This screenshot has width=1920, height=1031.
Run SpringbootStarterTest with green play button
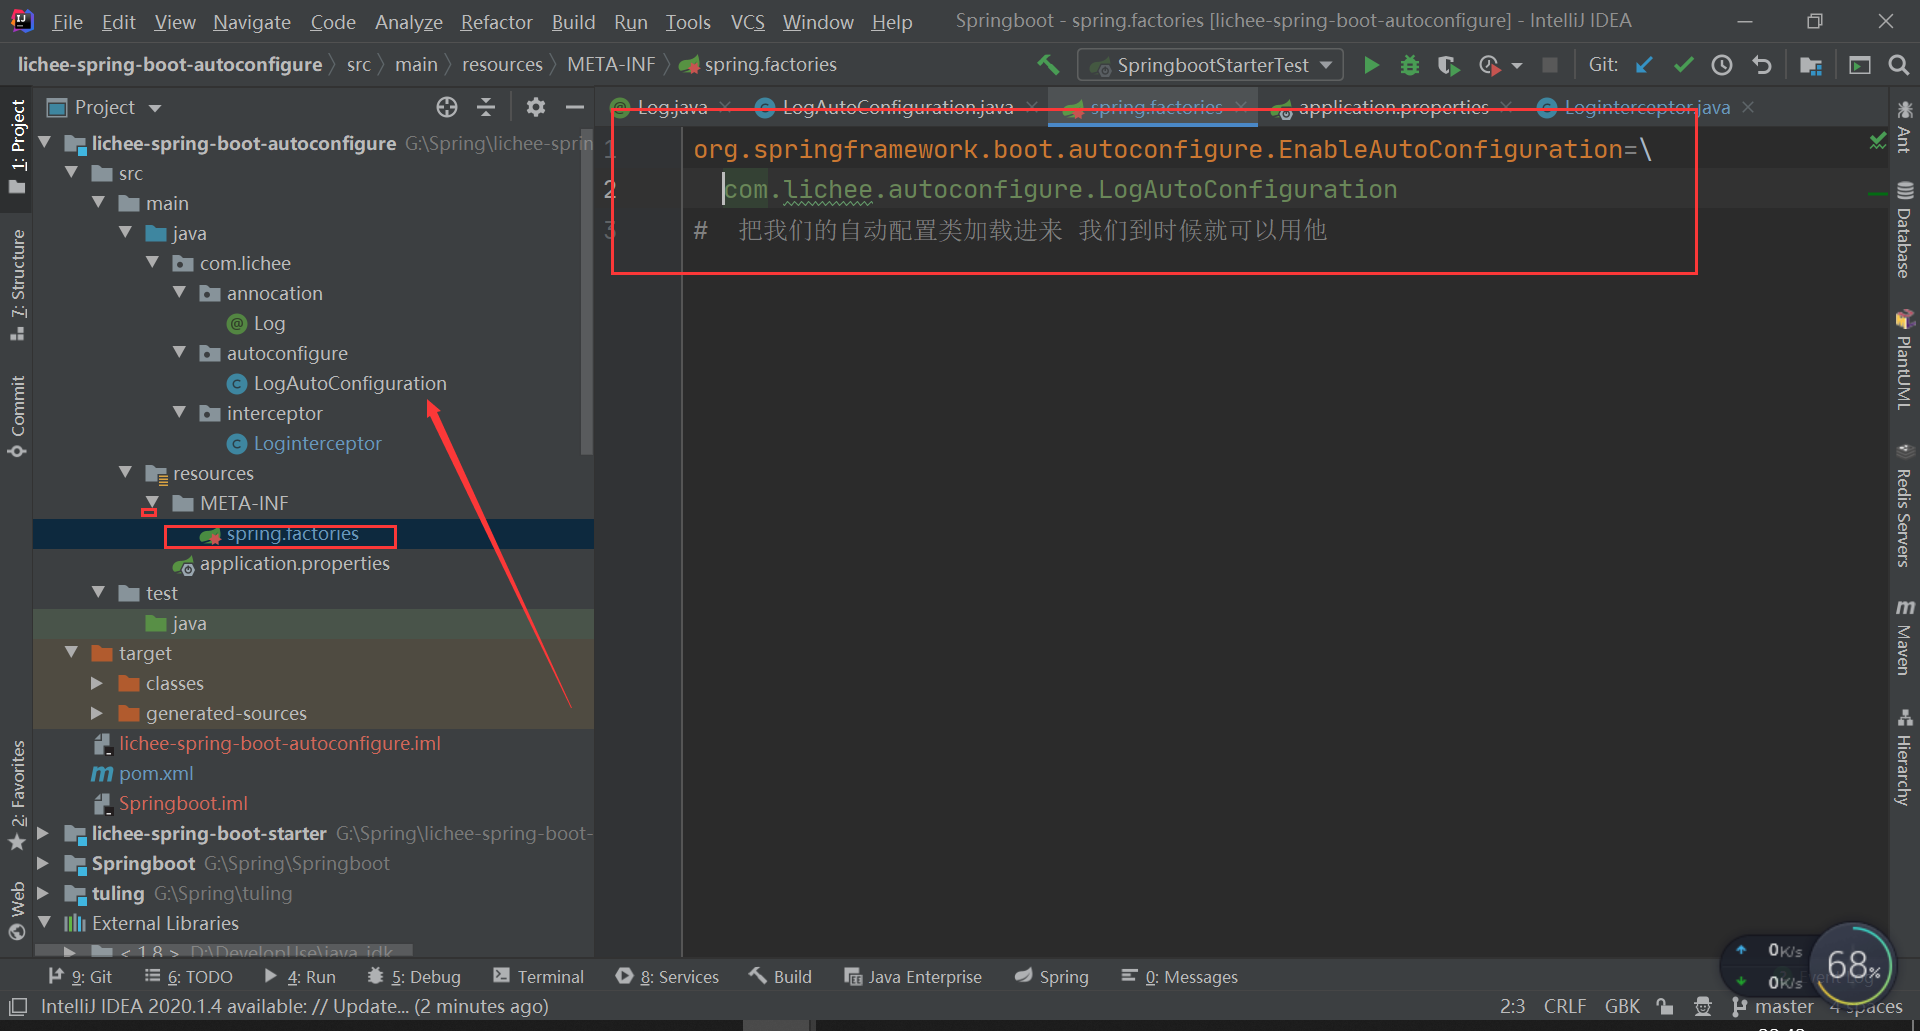coord(1372,65)
